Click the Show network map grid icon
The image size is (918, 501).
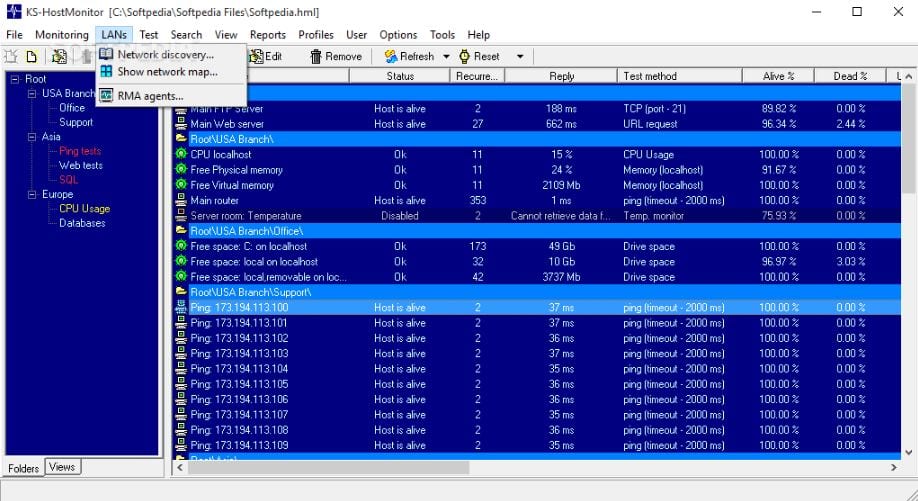[106, 71]
